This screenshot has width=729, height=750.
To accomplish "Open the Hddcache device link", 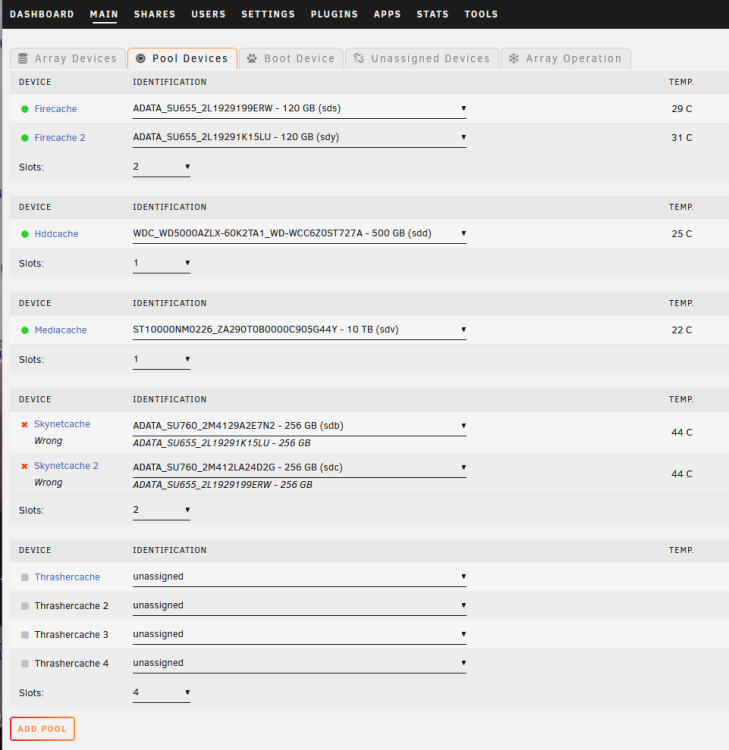I will point(56,234).
